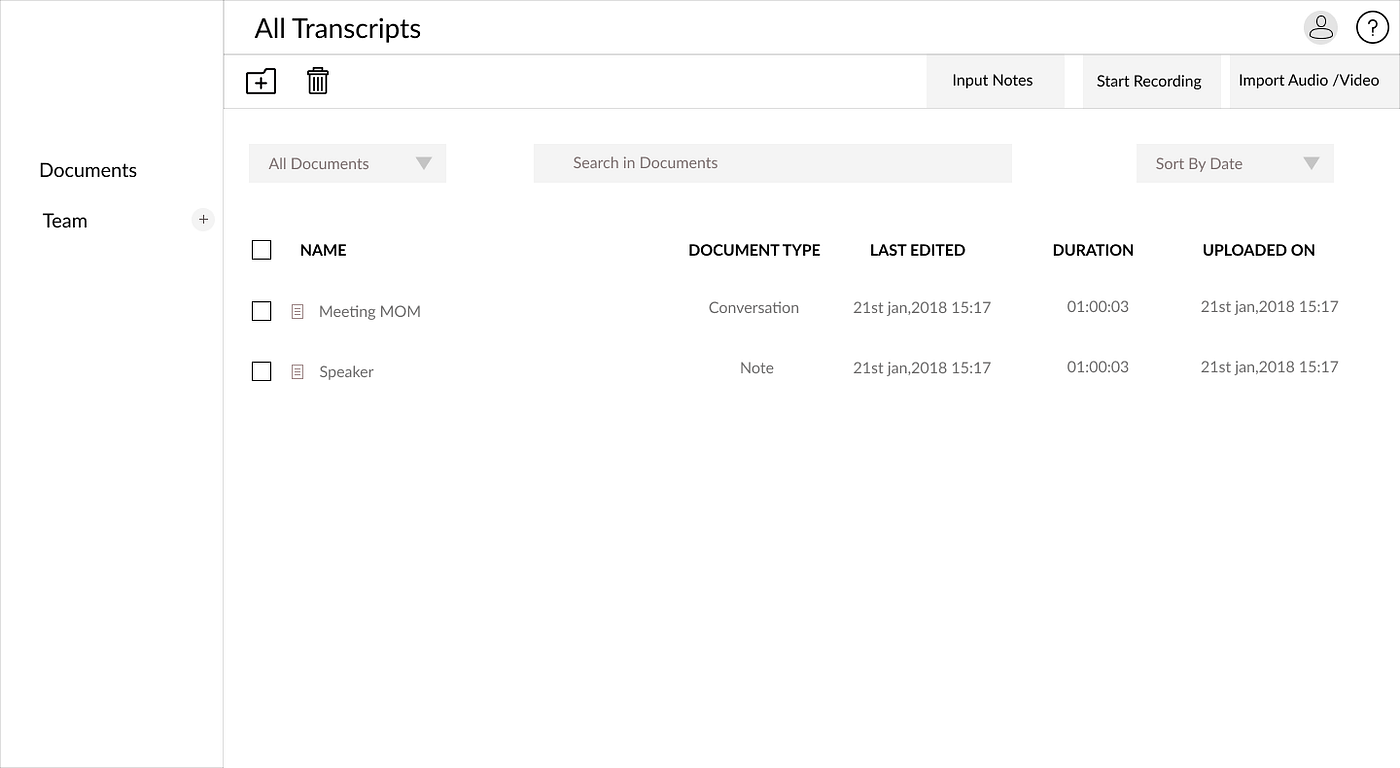
Task: Click the Note type cell
Action: pyautogui.click(x=757, y=368)
